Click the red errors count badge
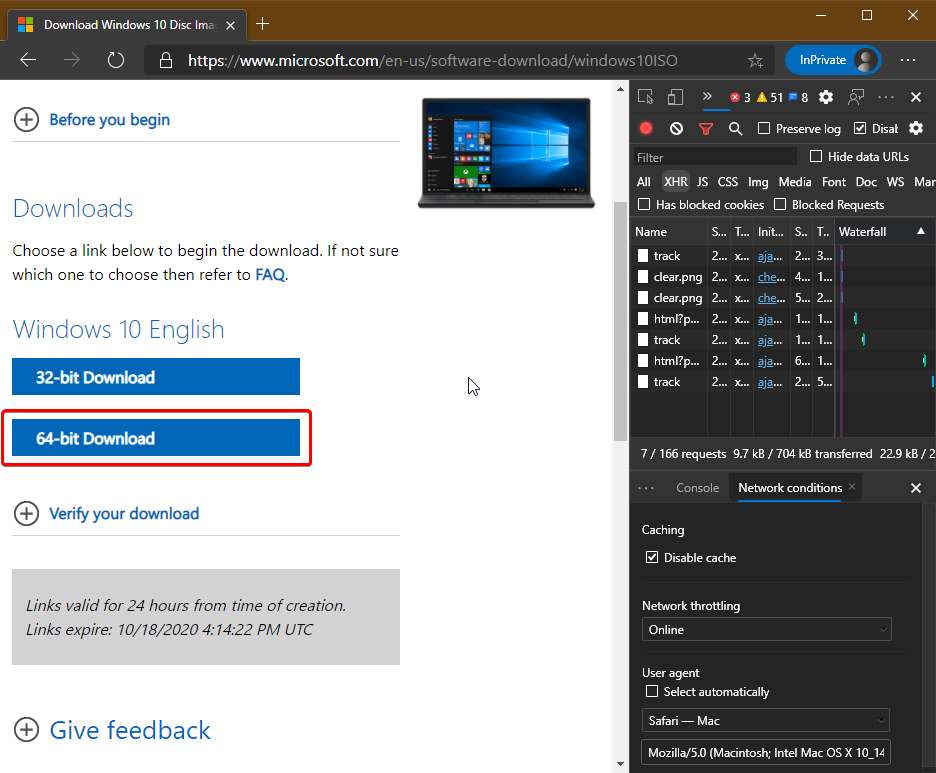 pos(740,97)
